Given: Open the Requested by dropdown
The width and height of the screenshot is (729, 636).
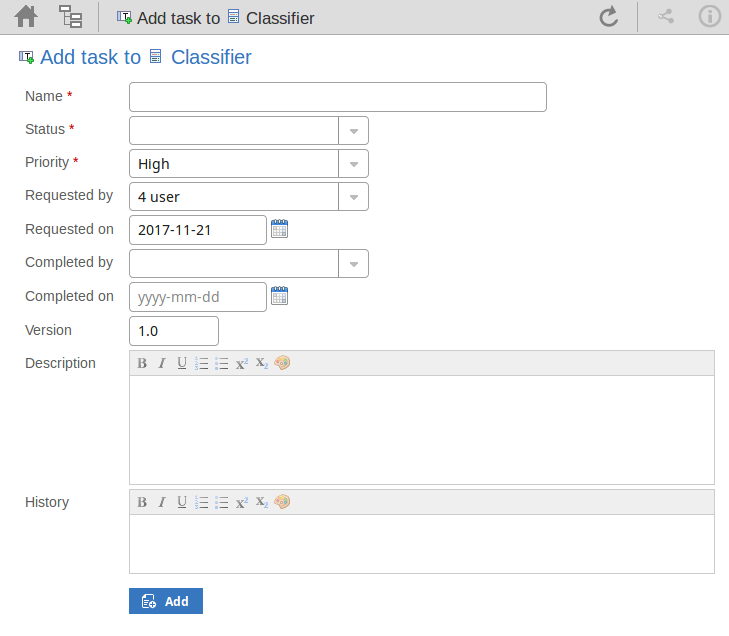Looking at the screenshot, I should pos(354,197).
